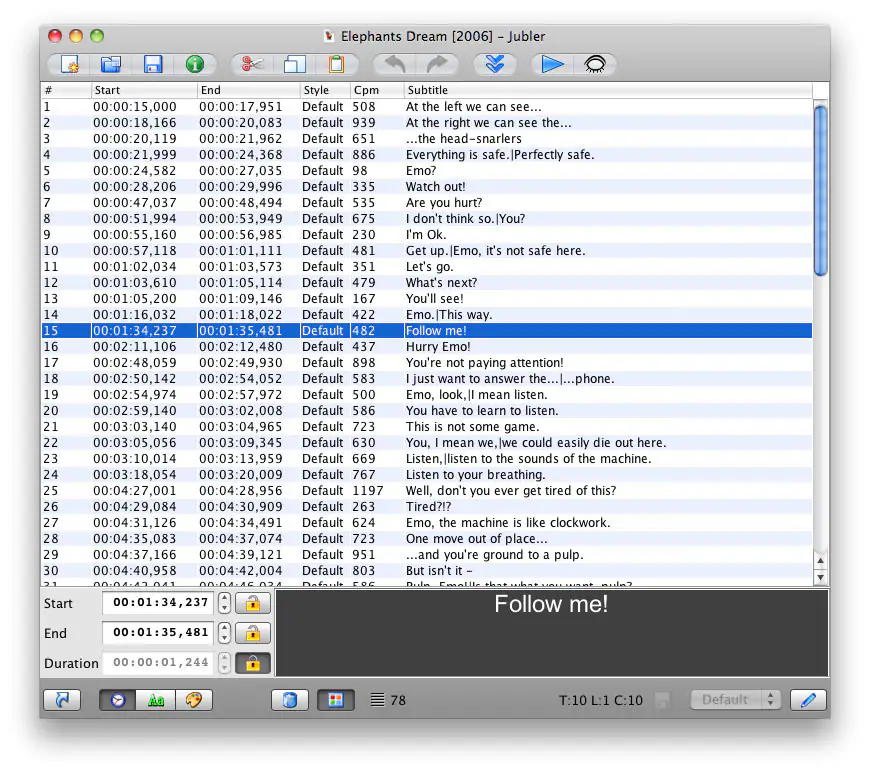Image resolution: width=870 pixels, height=773 pixels.
Task: Select subtitle 'At the right we can see the...'
Action: click(x=427, y=123)
